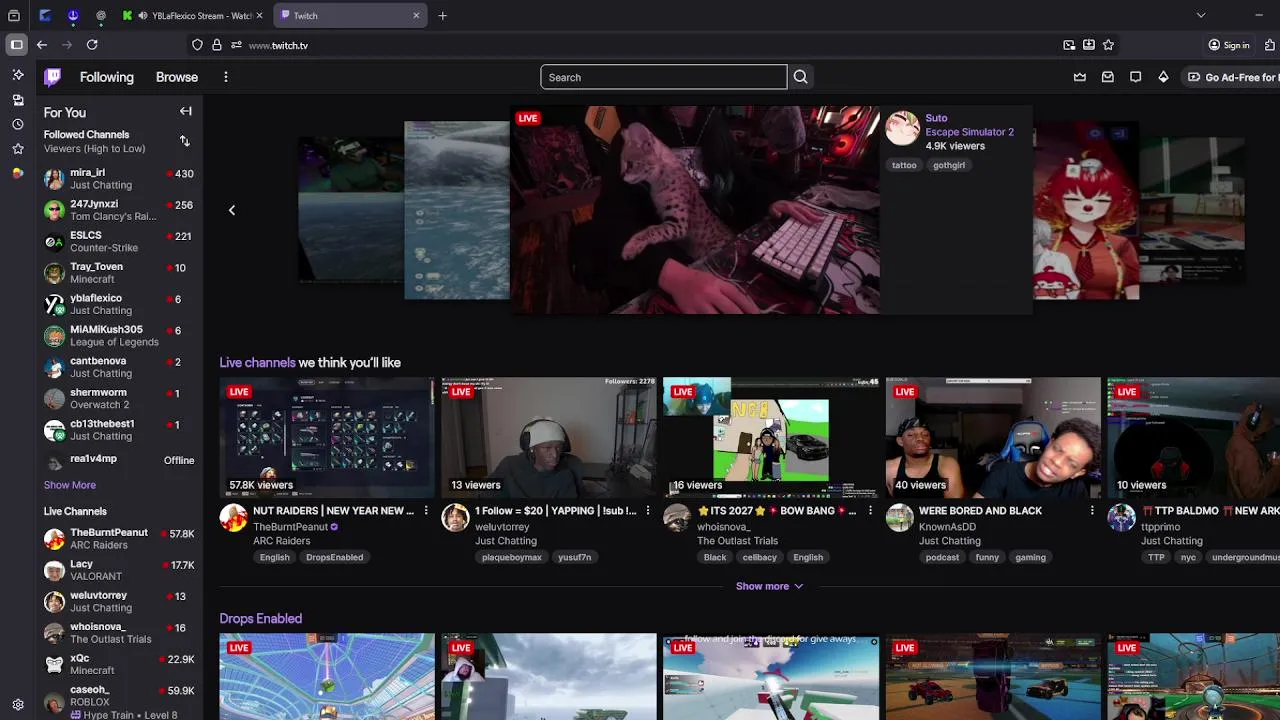Screen dimensions: 1280x720
Task: Open Suto channel avatar
Action: click(x=902, y=128)
